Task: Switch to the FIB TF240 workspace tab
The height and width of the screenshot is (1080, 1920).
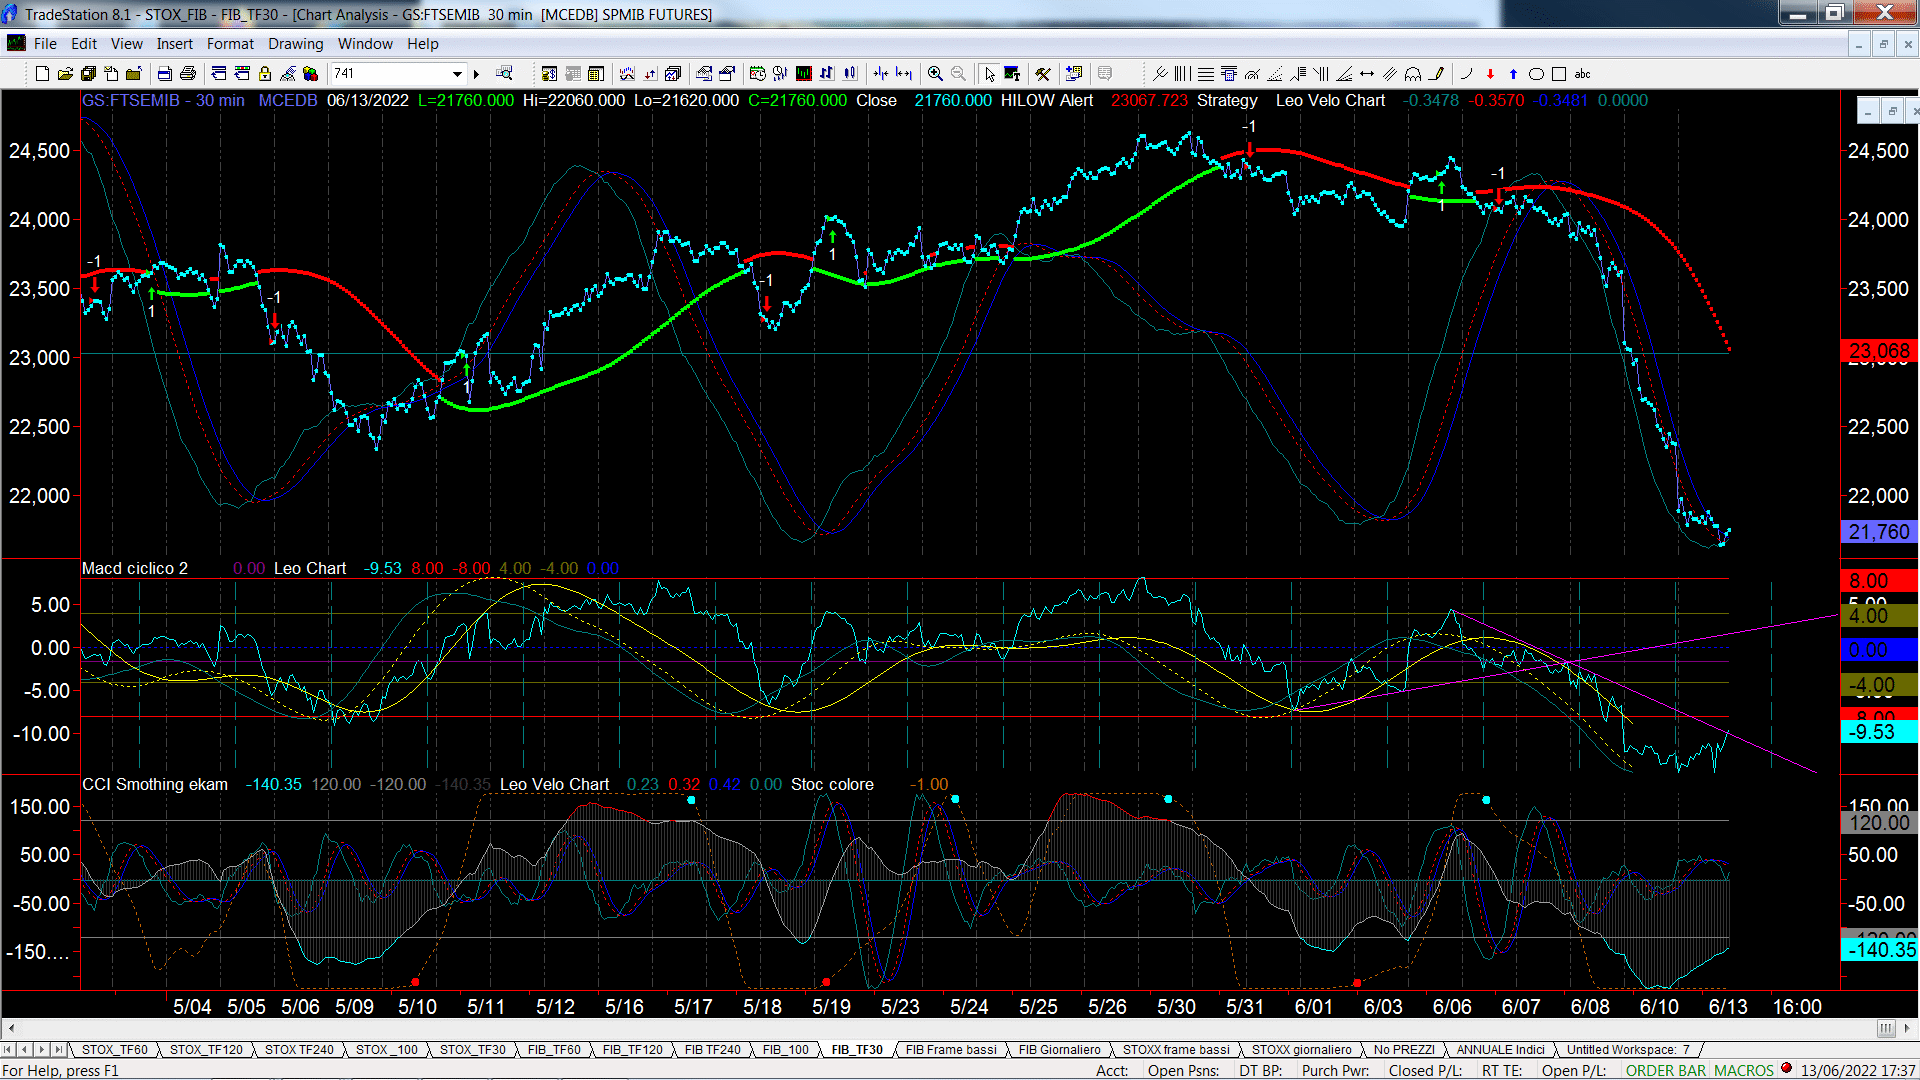Action: pyautogui.click(x=712, y=1049)
